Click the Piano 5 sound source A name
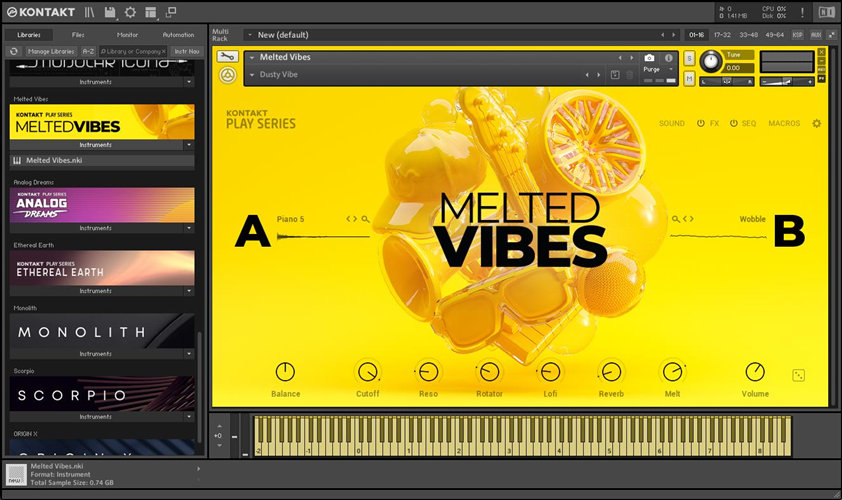The image size is (842, 500). click(x=291, y=219)
